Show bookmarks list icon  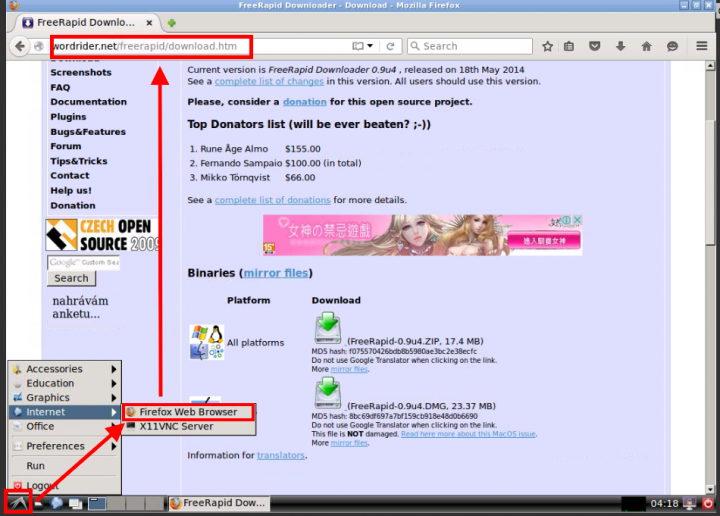click(x=569, y=46)
